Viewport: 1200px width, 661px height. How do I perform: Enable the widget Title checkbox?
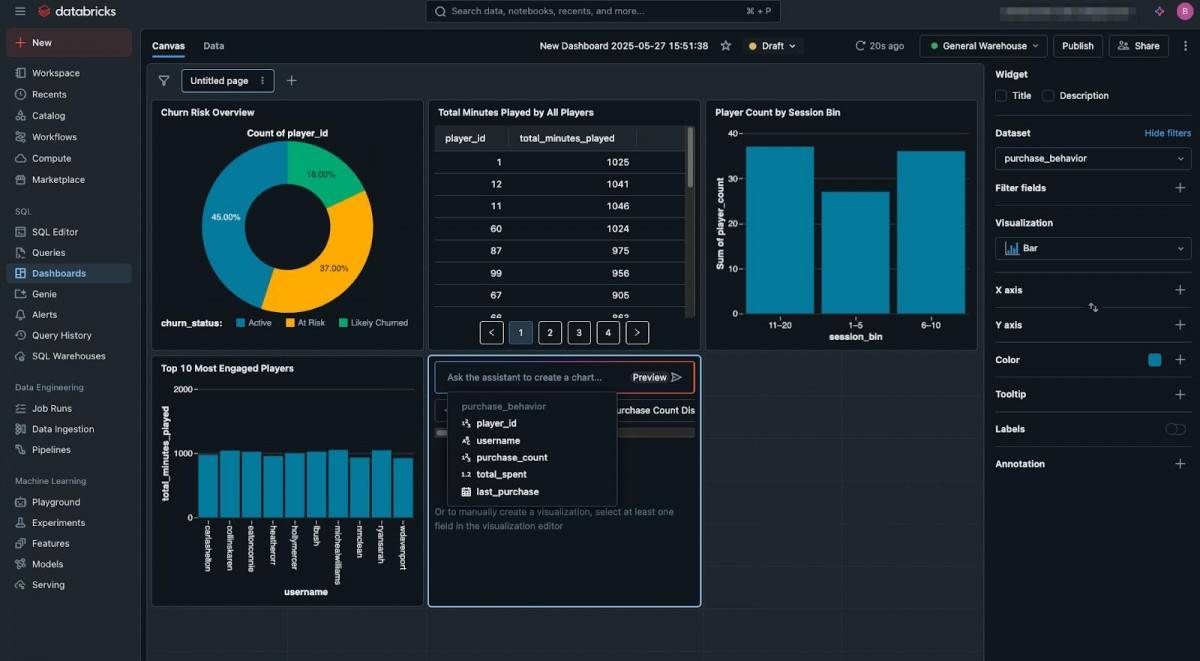point(1001,96)
